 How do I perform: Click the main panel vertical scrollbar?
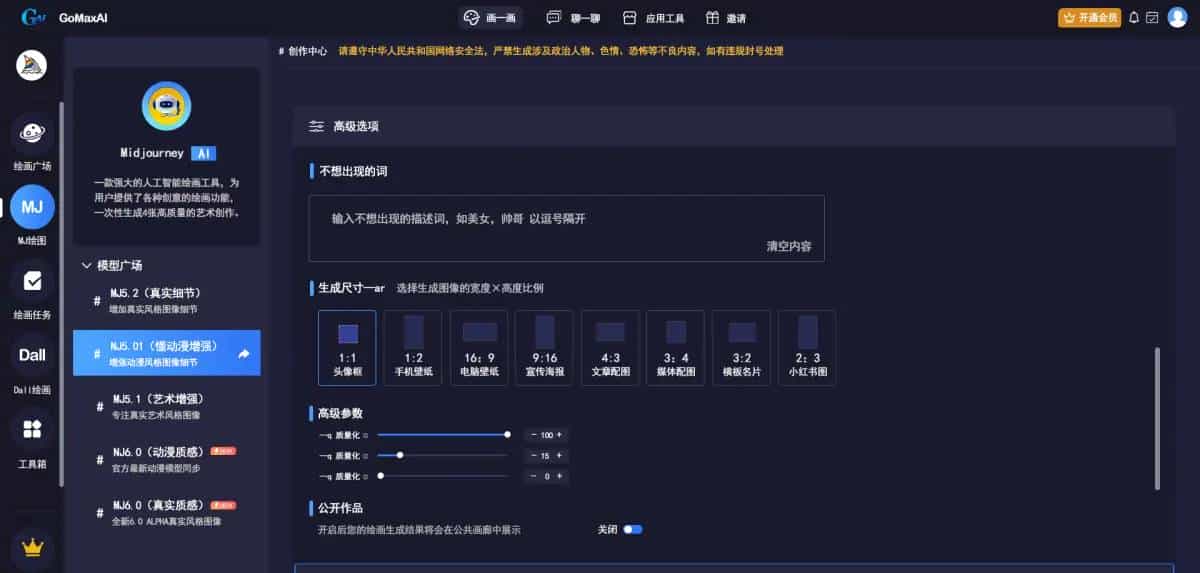coord(1158,418)
